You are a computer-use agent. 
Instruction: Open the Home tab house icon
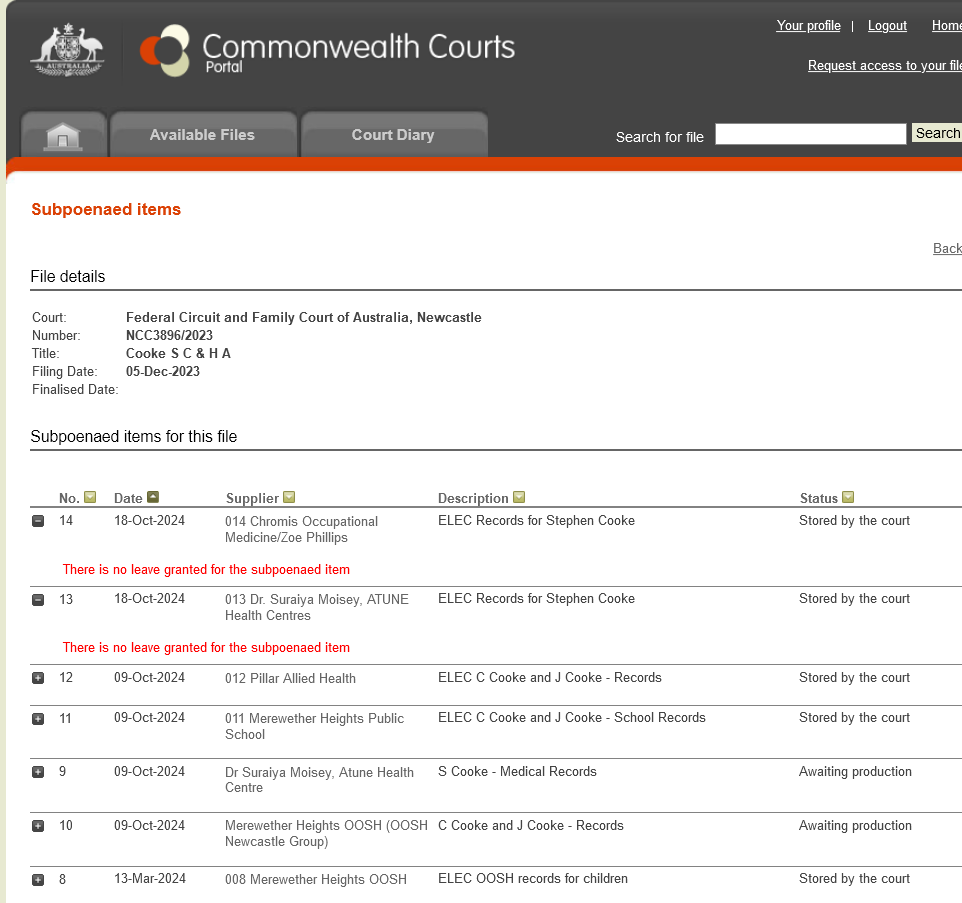(x=63, y=136)
